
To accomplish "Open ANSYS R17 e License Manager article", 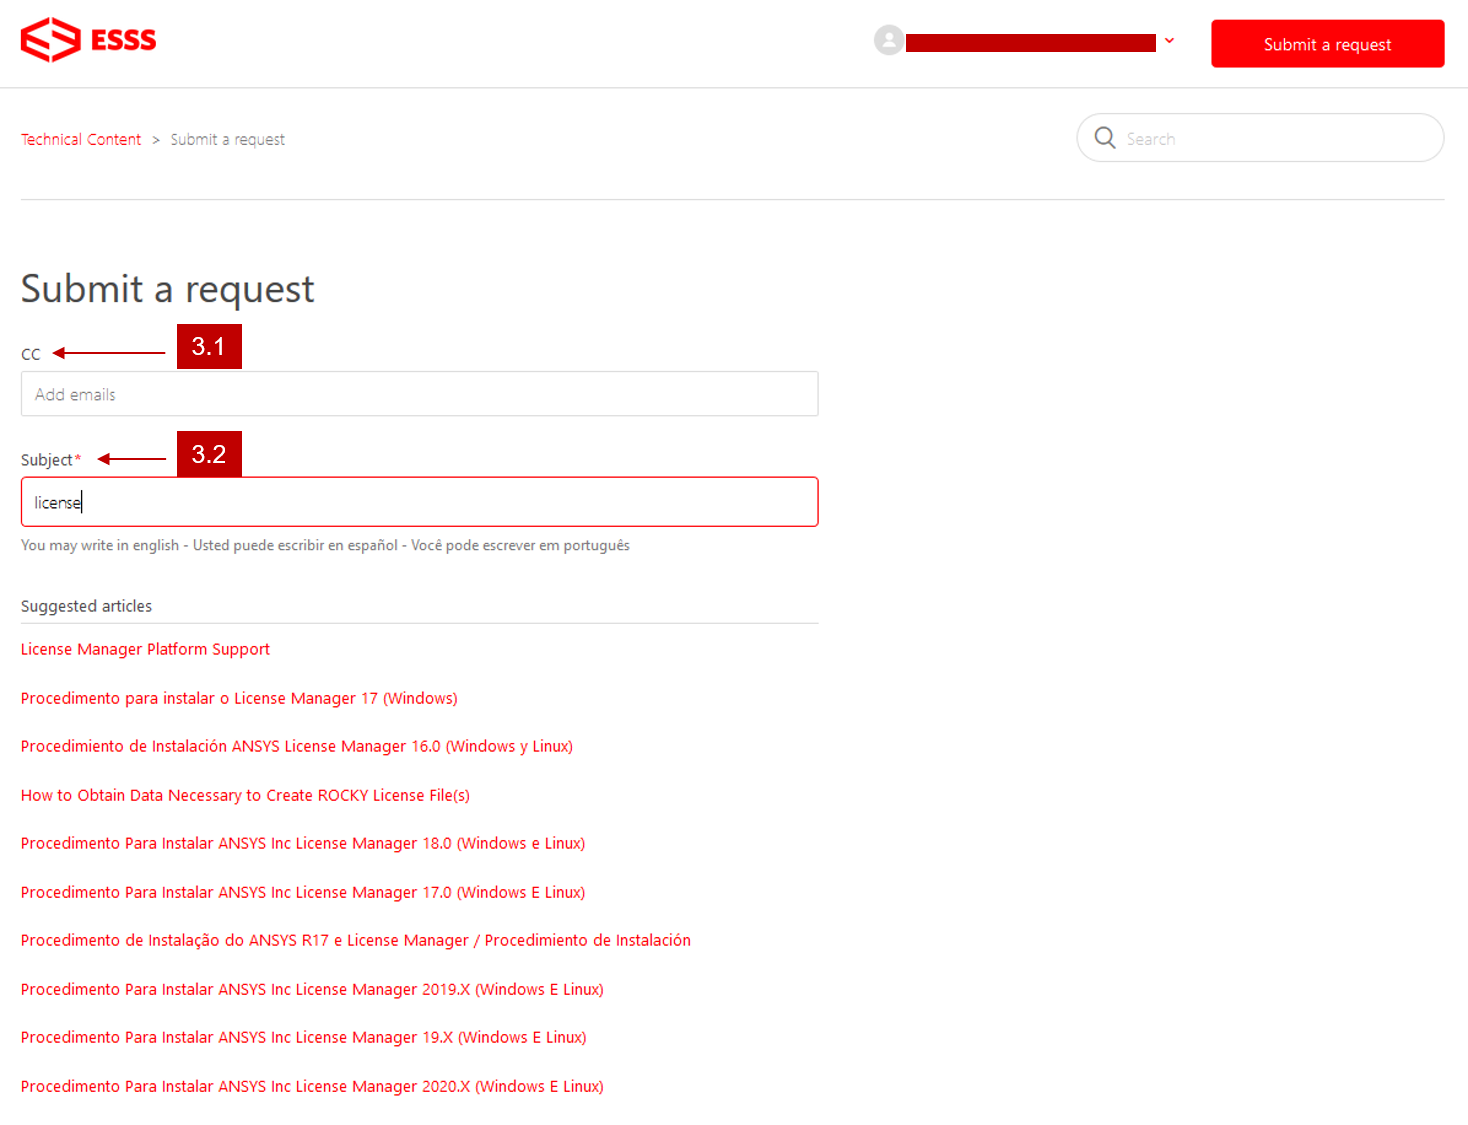I will point(356,940).
